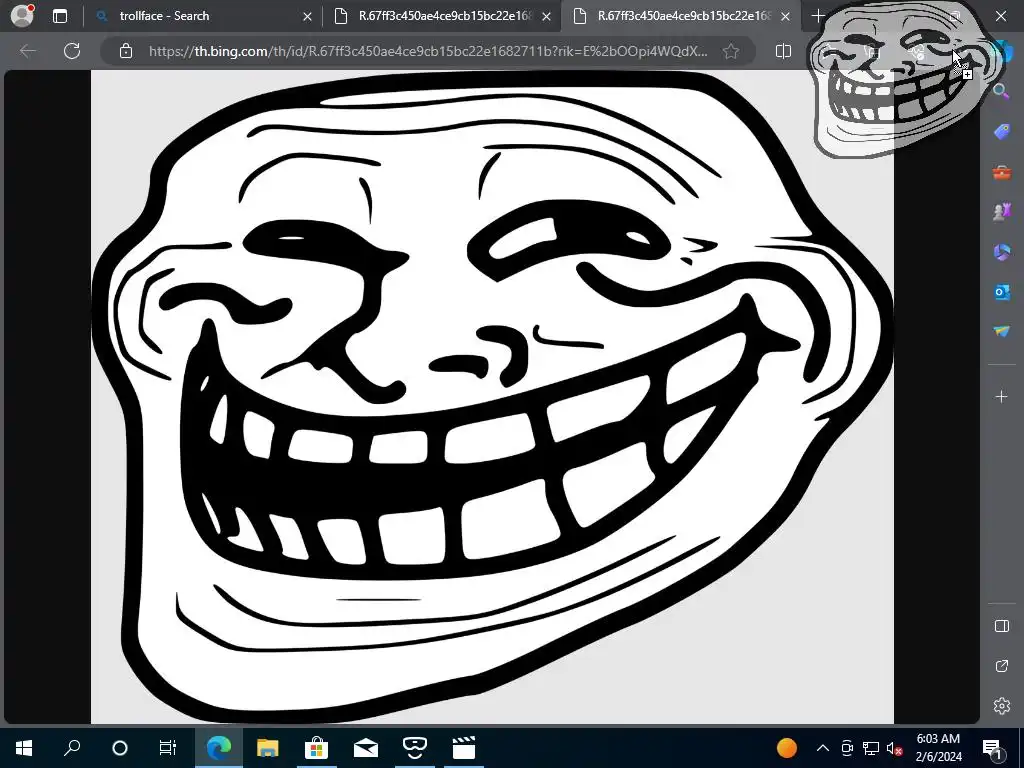
Task: Close the active third tab
Action: [x=786, y=16]
